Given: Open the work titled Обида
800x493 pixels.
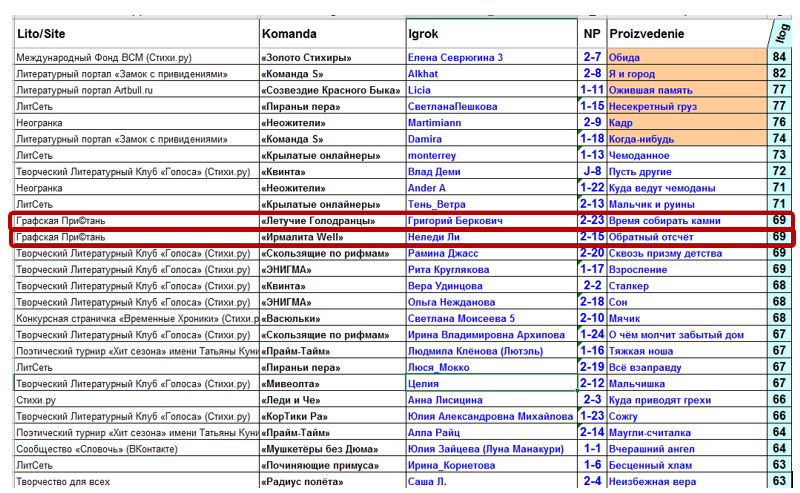Looking at the screenshot, I should click(625, 58).
